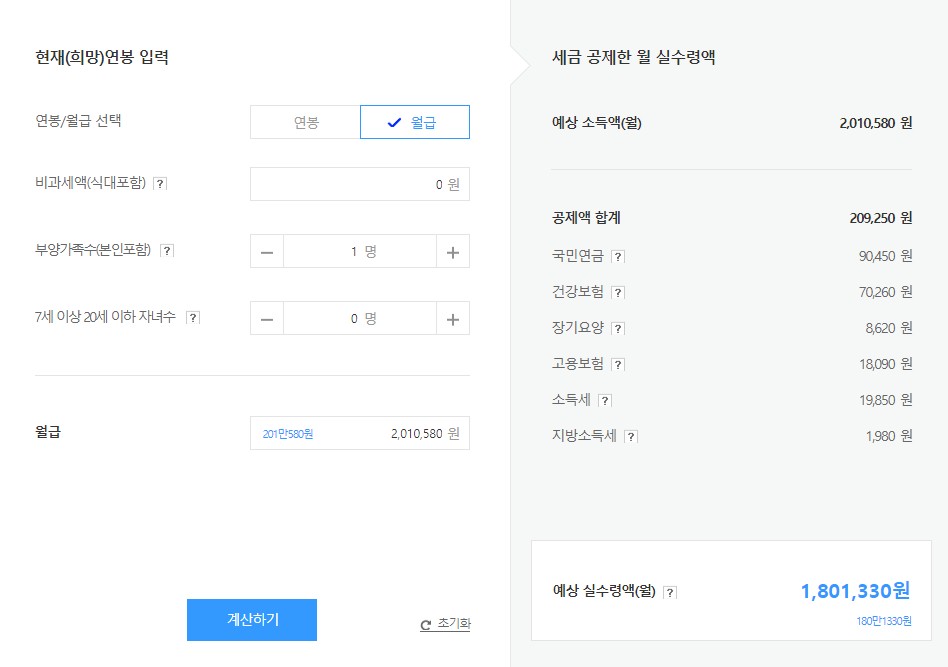
Task: Click the 계산하기 button
Action: pos(252,620)
